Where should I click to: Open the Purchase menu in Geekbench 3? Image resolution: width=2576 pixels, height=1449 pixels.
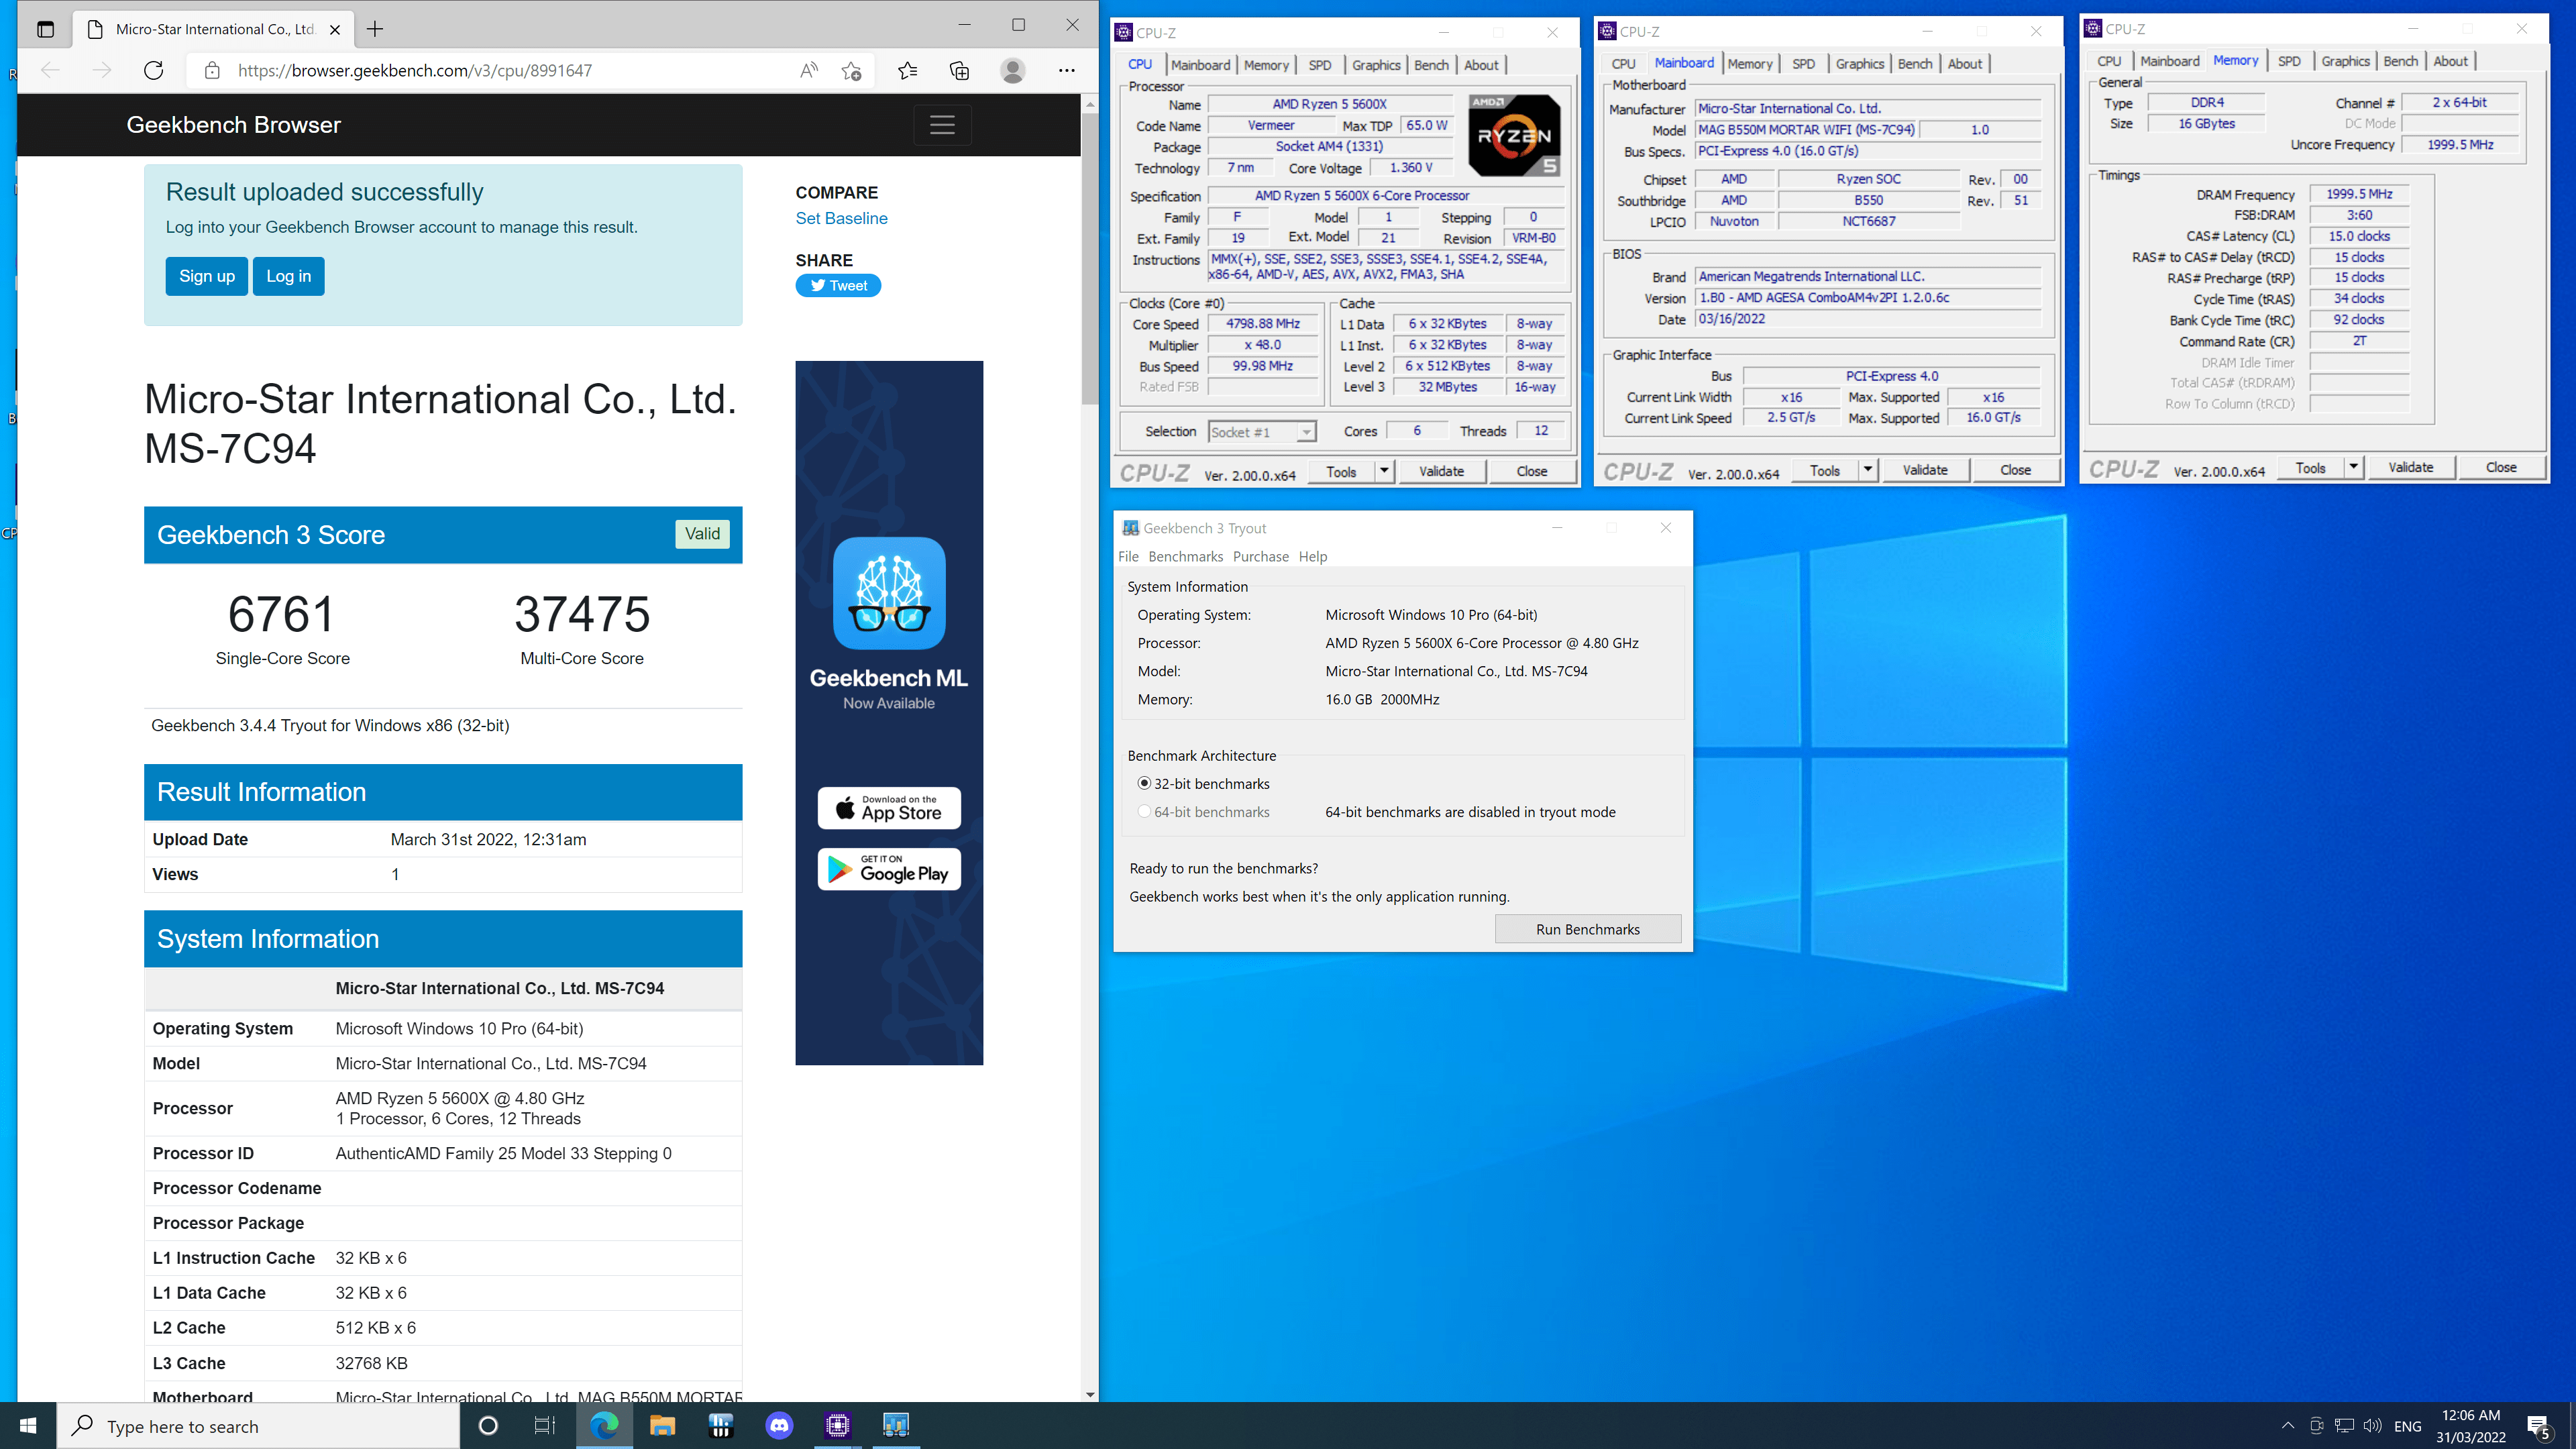click(1260, 557)
